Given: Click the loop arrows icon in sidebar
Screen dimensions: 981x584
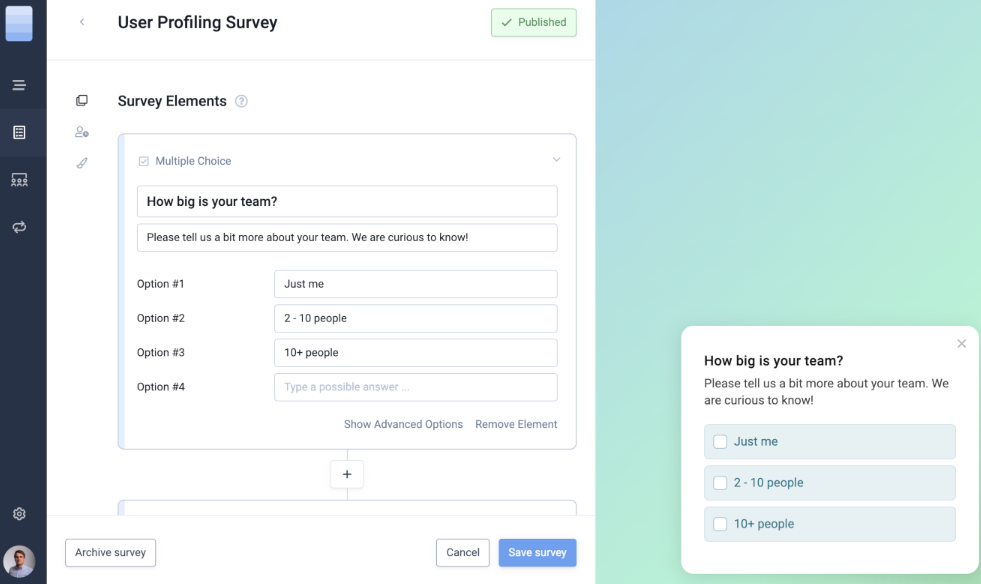Looking at the screenshot, I should (x=19, y=227).
